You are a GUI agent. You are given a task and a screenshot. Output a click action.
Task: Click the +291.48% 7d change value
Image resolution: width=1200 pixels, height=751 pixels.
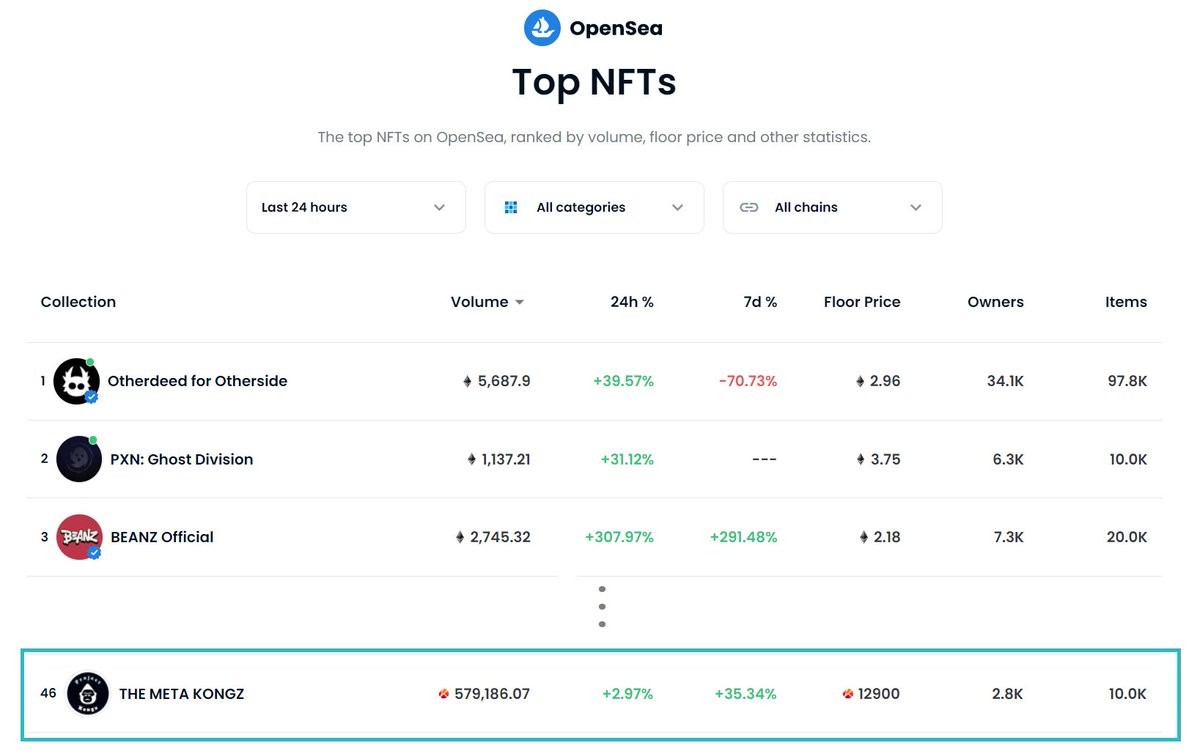744,537
